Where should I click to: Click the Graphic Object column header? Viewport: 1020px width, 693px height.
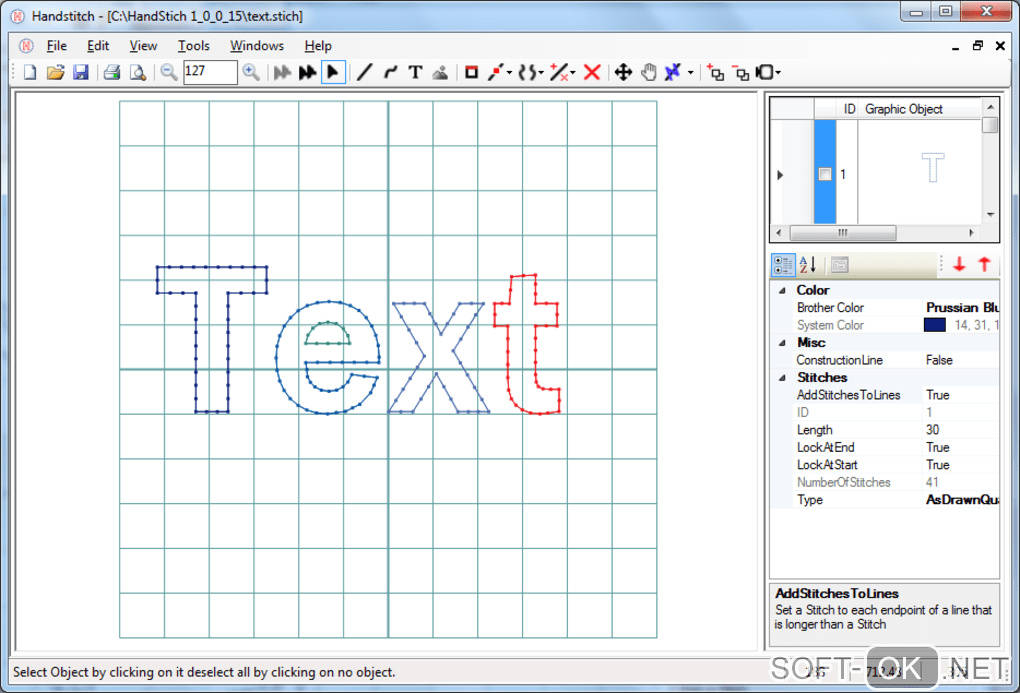click(904, 109)
